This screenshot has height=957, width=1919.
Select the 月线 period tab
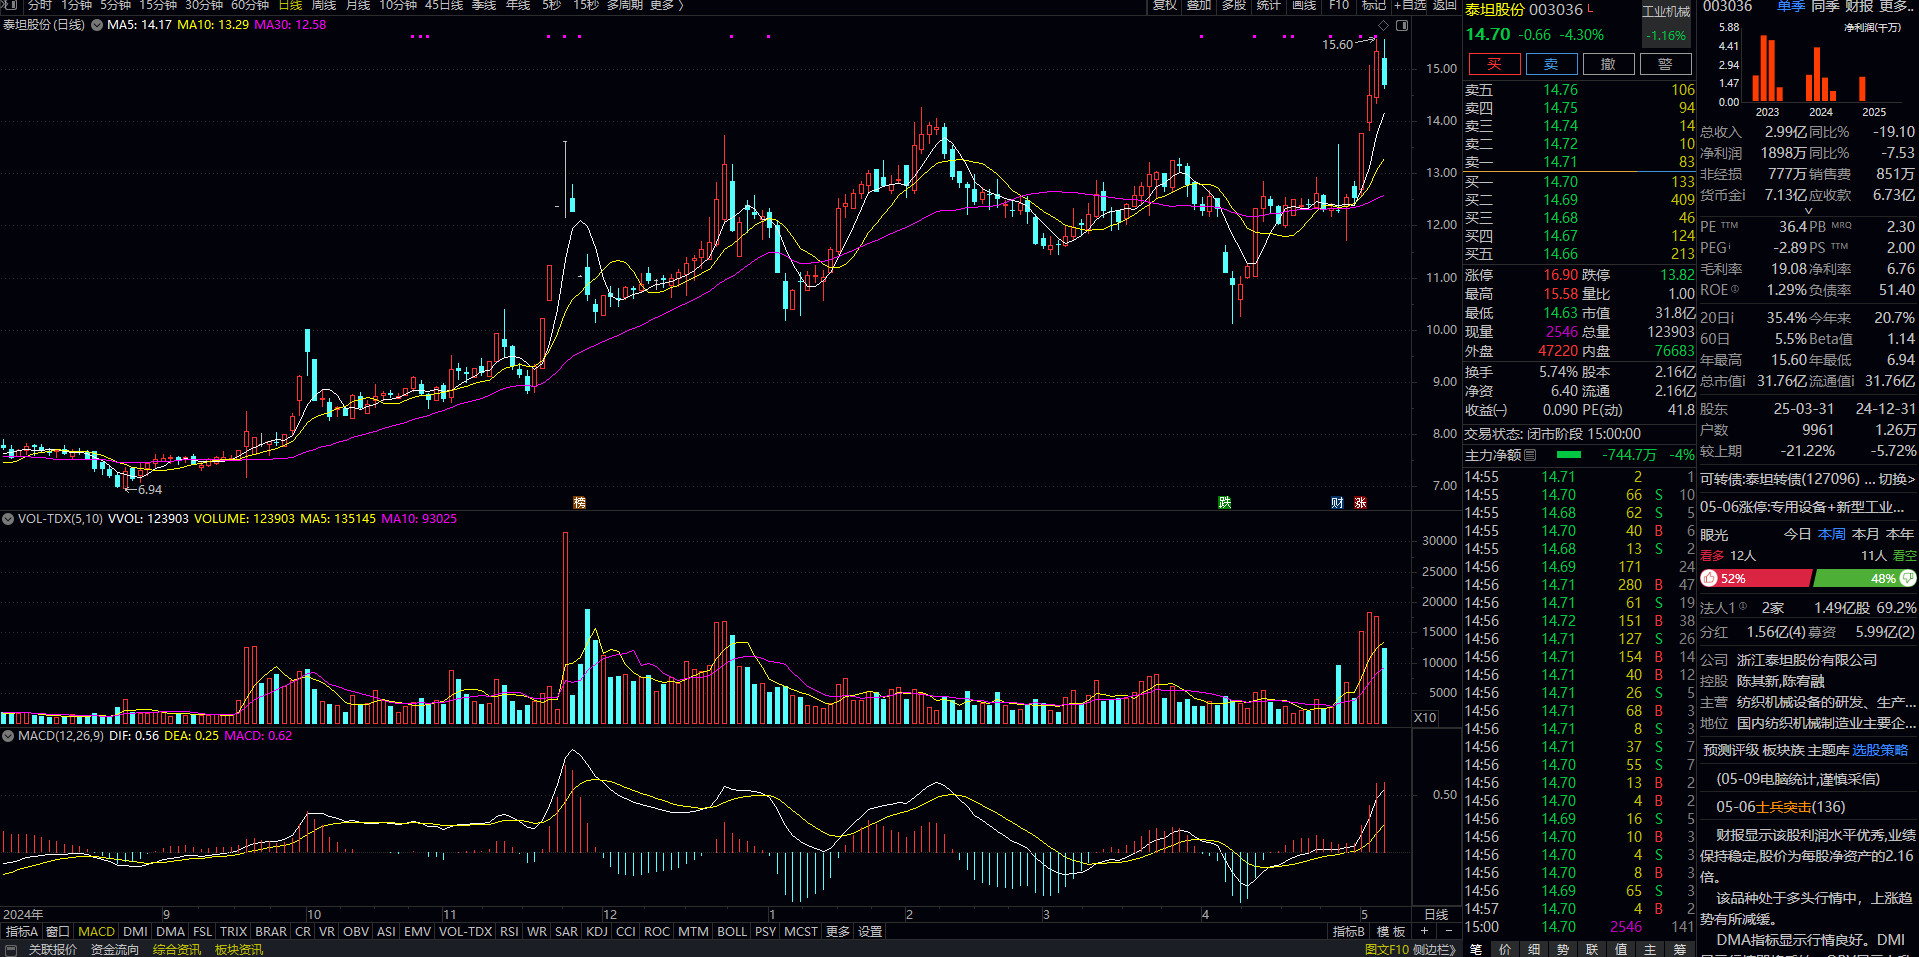(x=358, y=5)
